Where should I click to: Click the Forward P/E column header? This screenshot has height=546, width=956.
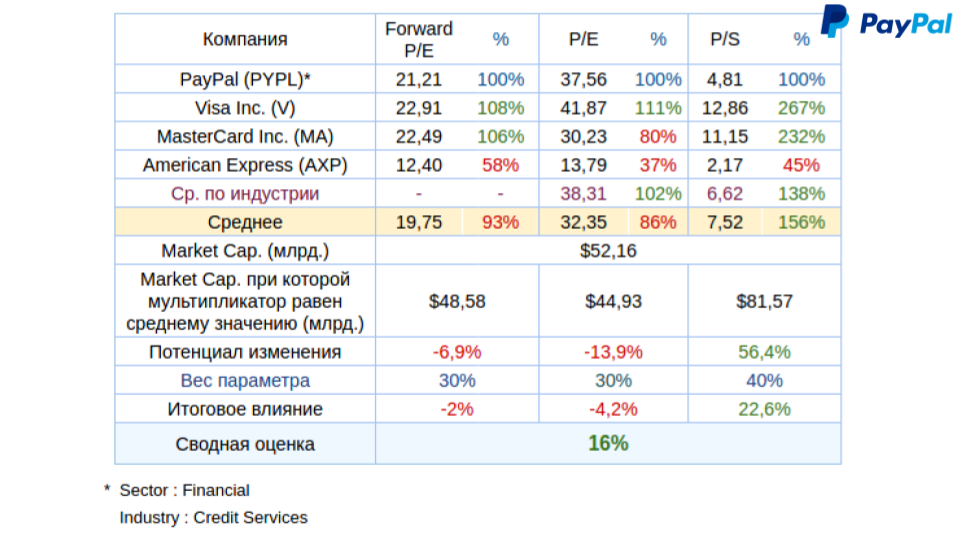coord(418,39)
